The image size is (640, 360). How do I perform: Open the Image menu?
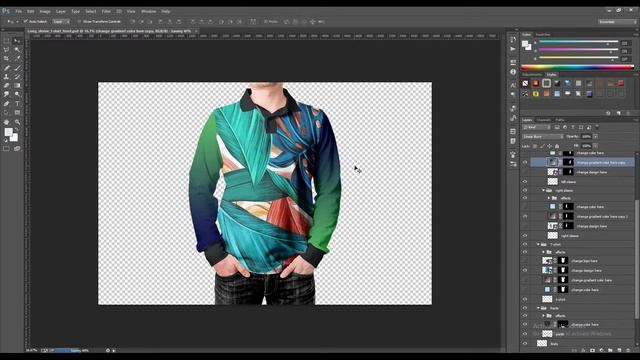(45, 11)
